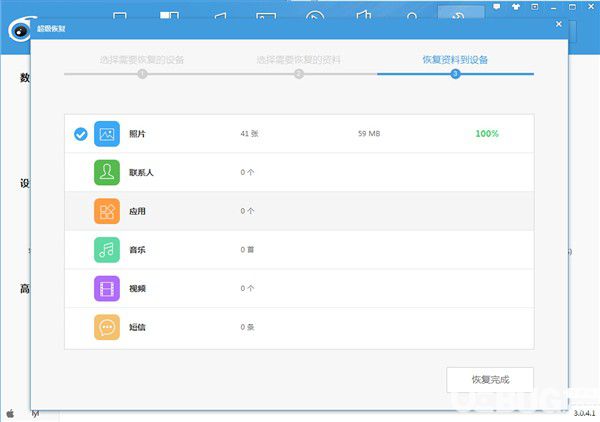Click the 恢复完成 button
This screenshot has width=600, height=422.
[490, 380]
